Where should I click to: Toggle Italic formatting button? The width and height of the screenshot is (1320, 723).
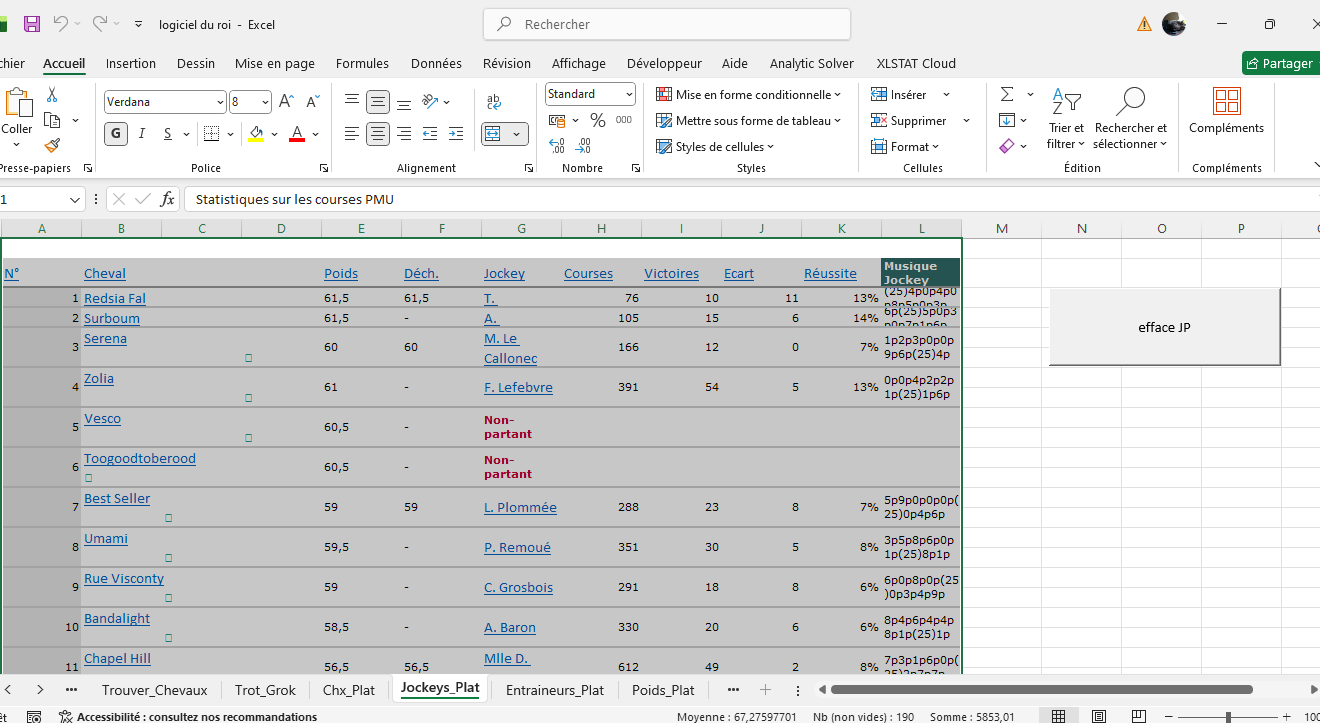tap(142, 134)
